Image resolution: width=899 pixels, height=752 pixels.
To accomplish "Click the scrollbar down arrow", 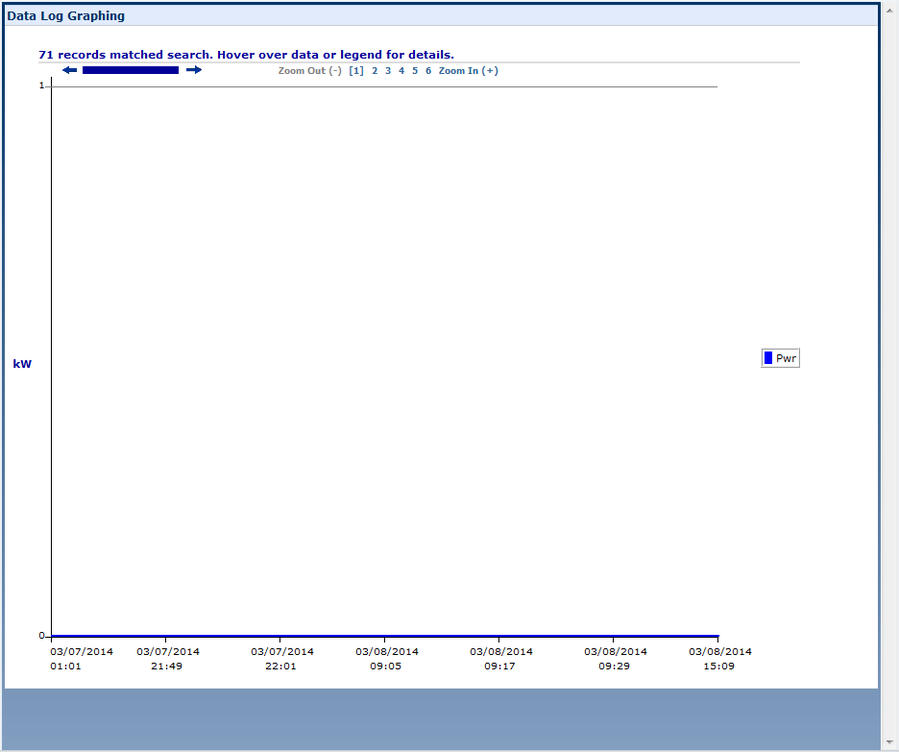I will 890,743.
